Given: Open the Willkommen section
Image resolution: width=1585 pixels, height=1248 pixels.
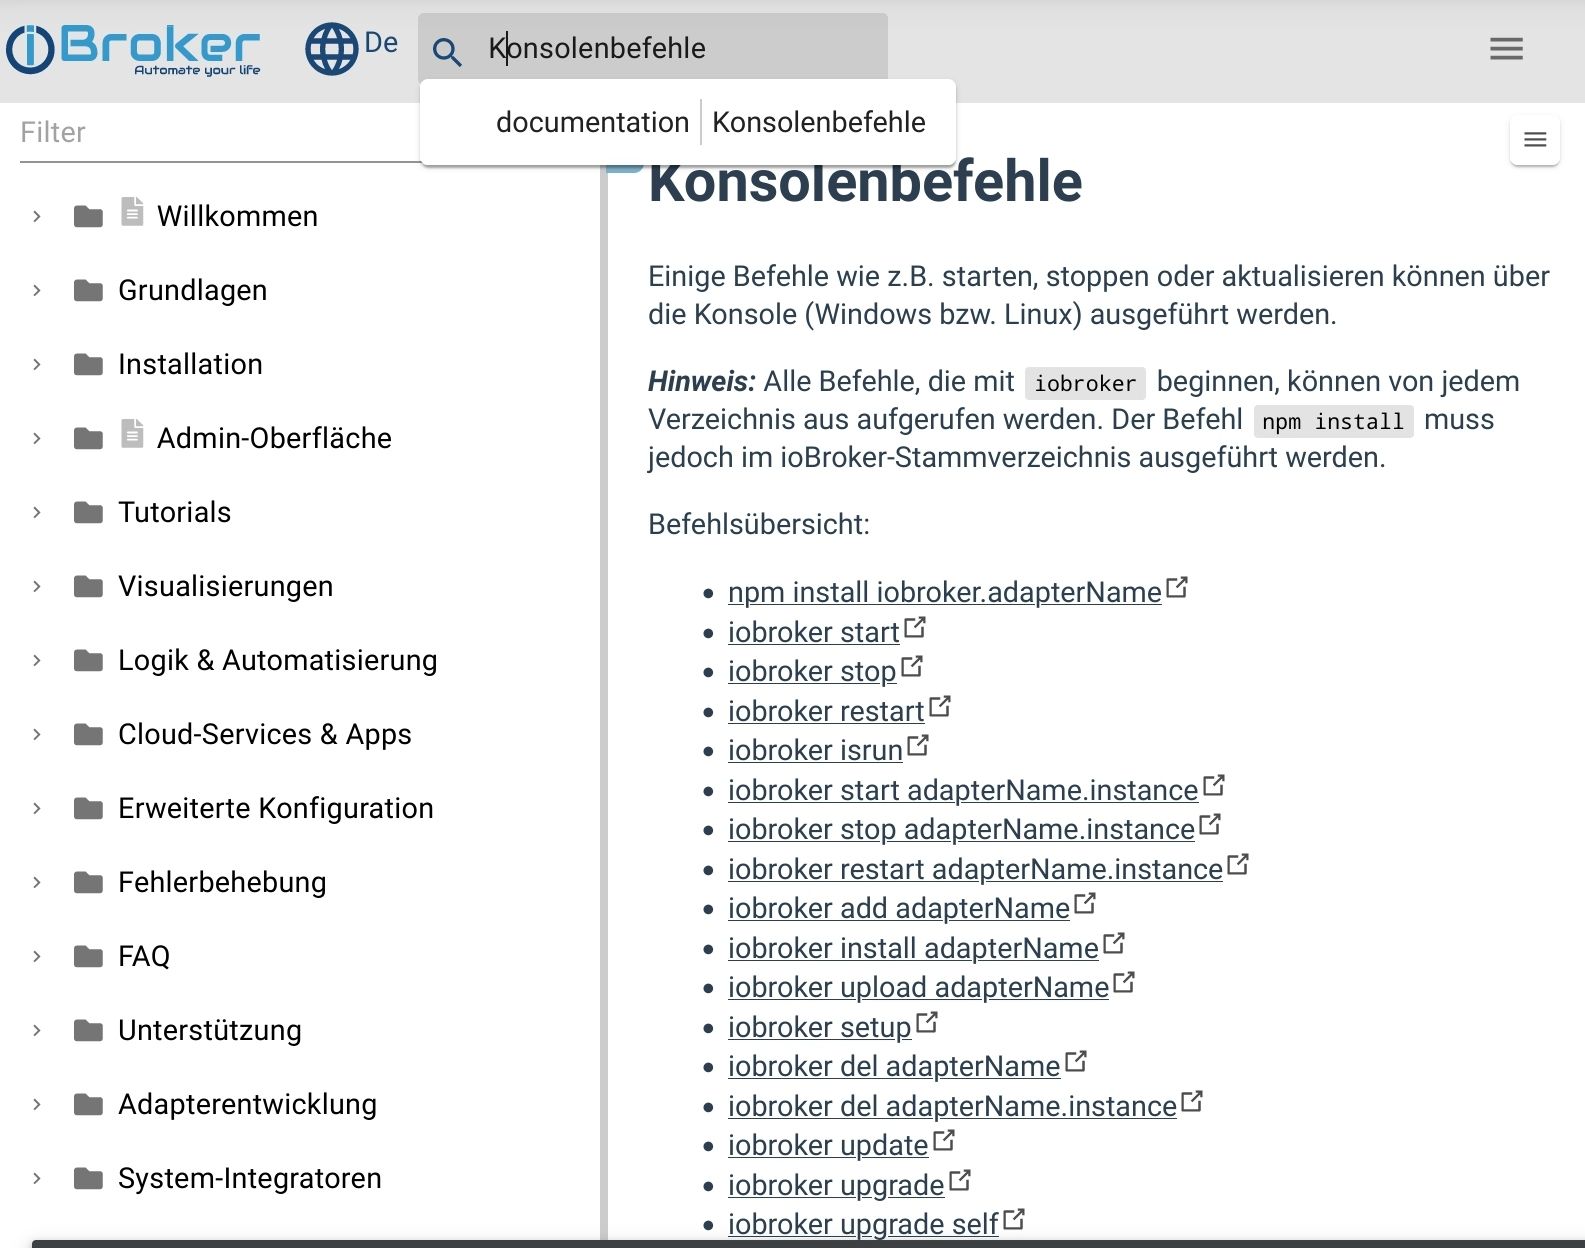Looking at the screenshot, I should 237,216.
